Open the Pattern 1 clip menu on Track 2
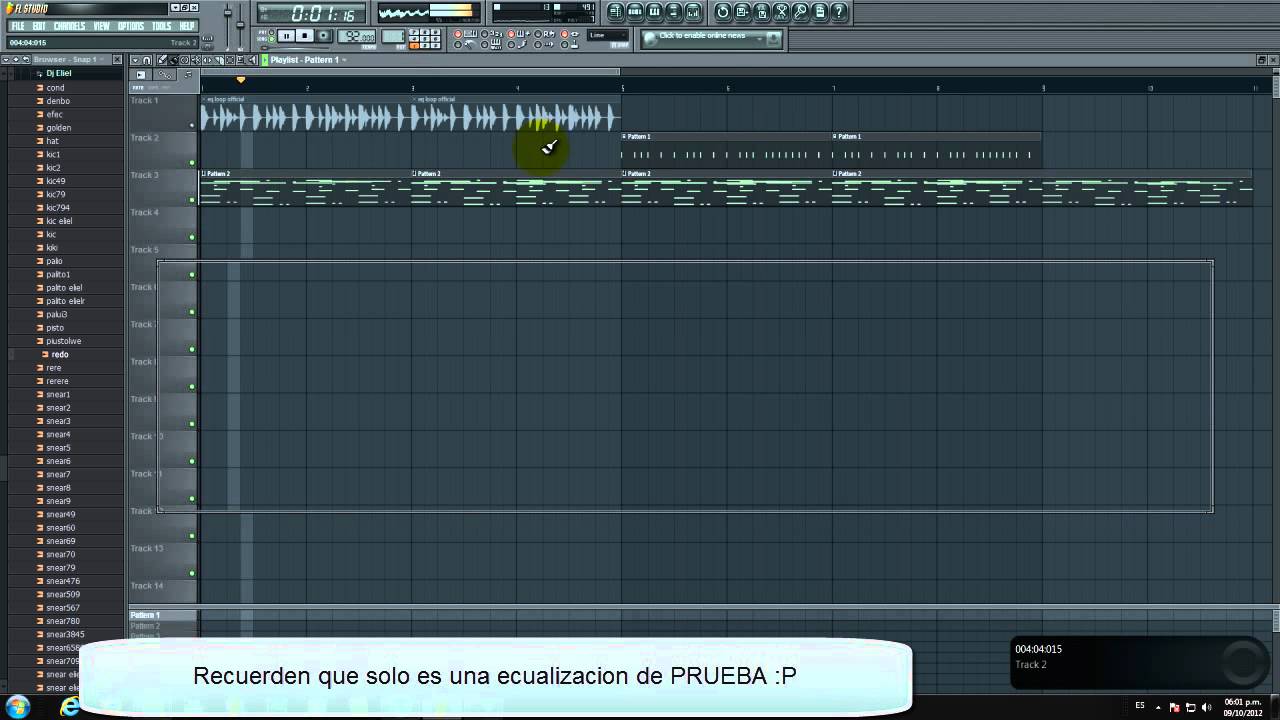 tap(624, 136)
